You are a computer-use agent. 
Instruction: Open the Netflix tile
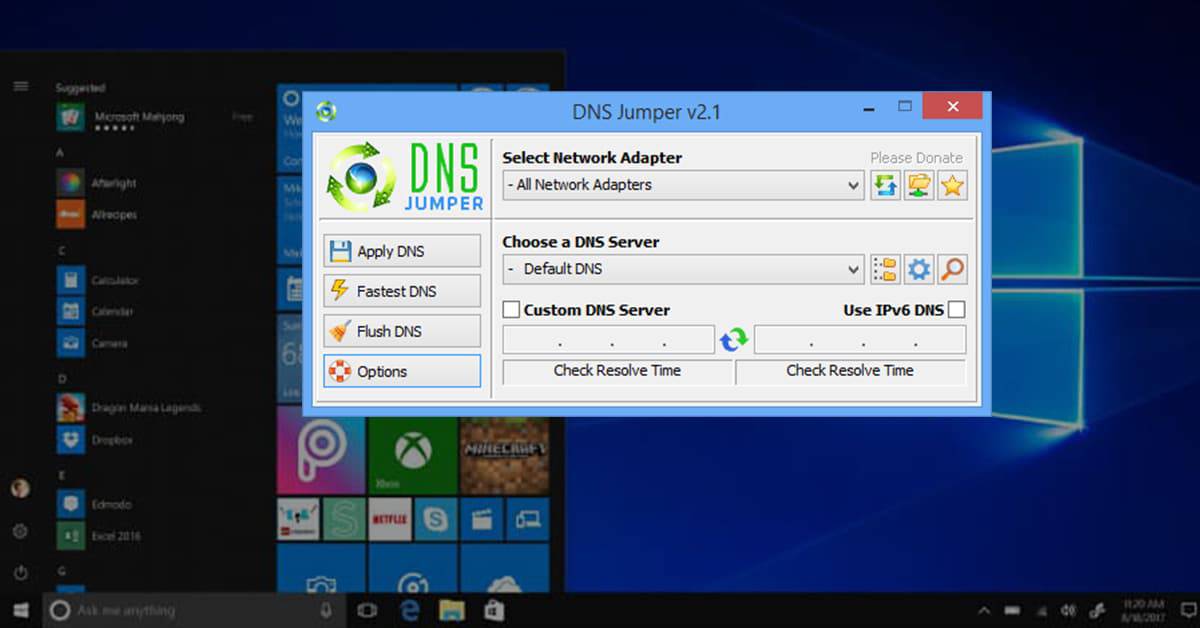(390, 519)
